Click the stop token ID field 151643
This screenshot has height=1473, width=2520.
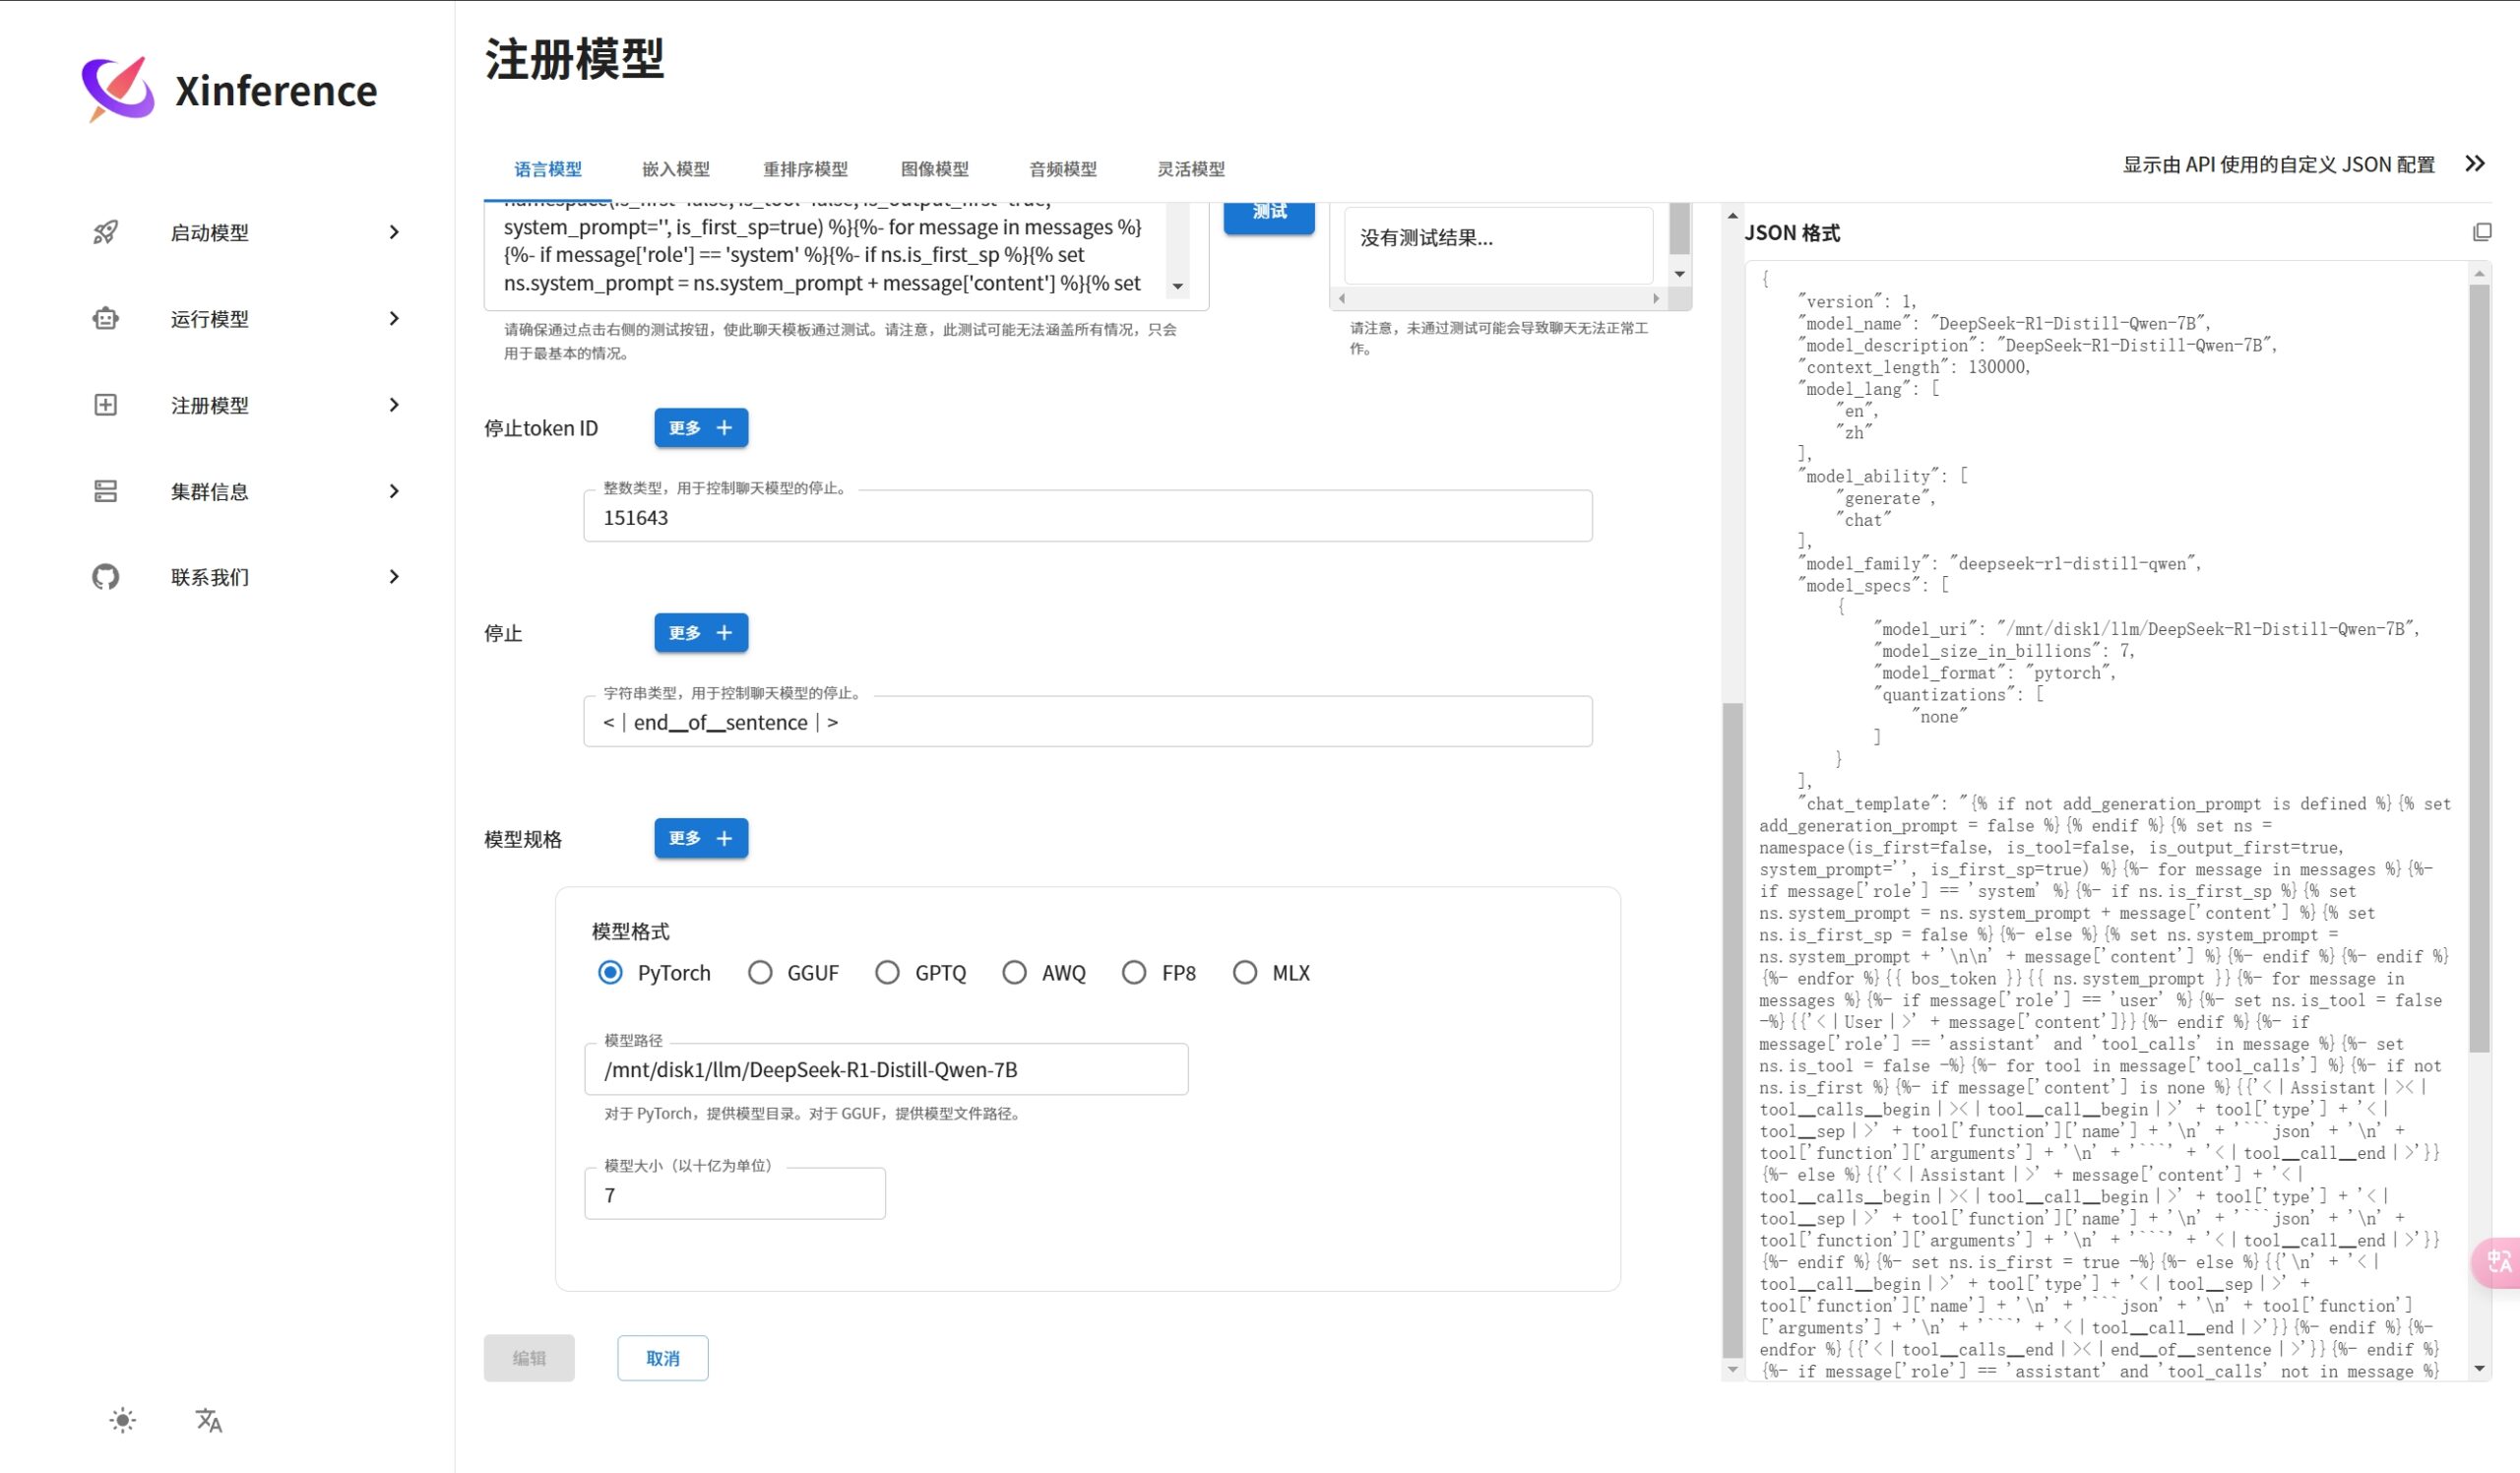point(1088,517)
